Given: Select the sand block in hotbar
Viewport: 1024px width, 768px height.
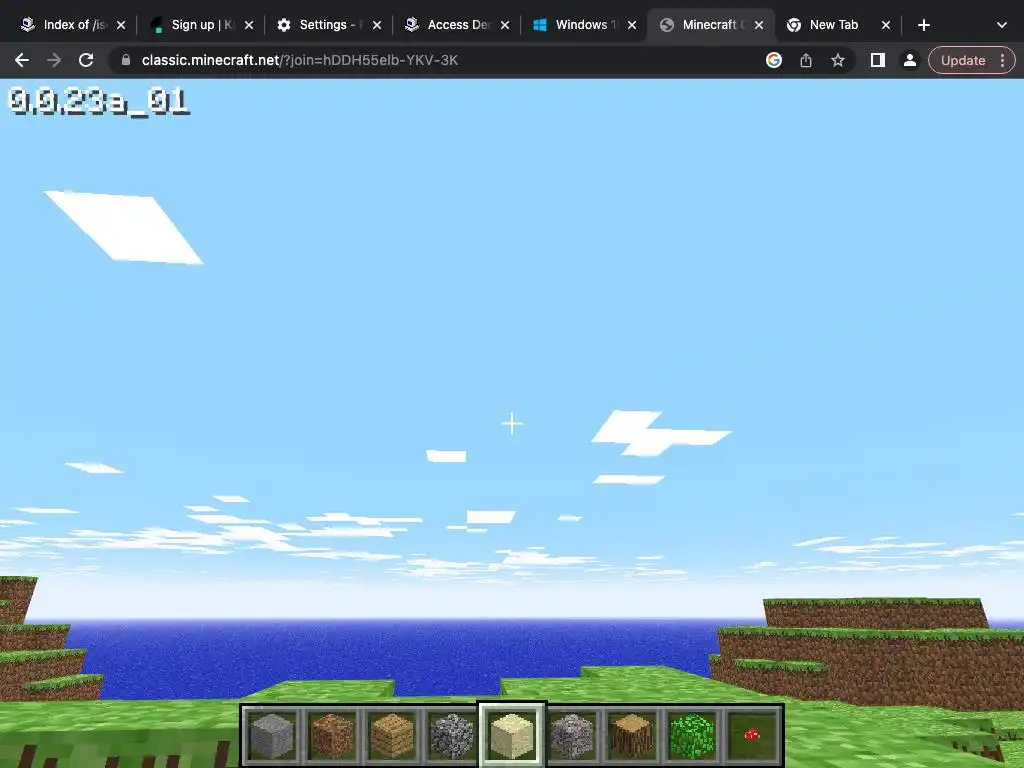Looking at the screenshot, I should tap(512, 735).
